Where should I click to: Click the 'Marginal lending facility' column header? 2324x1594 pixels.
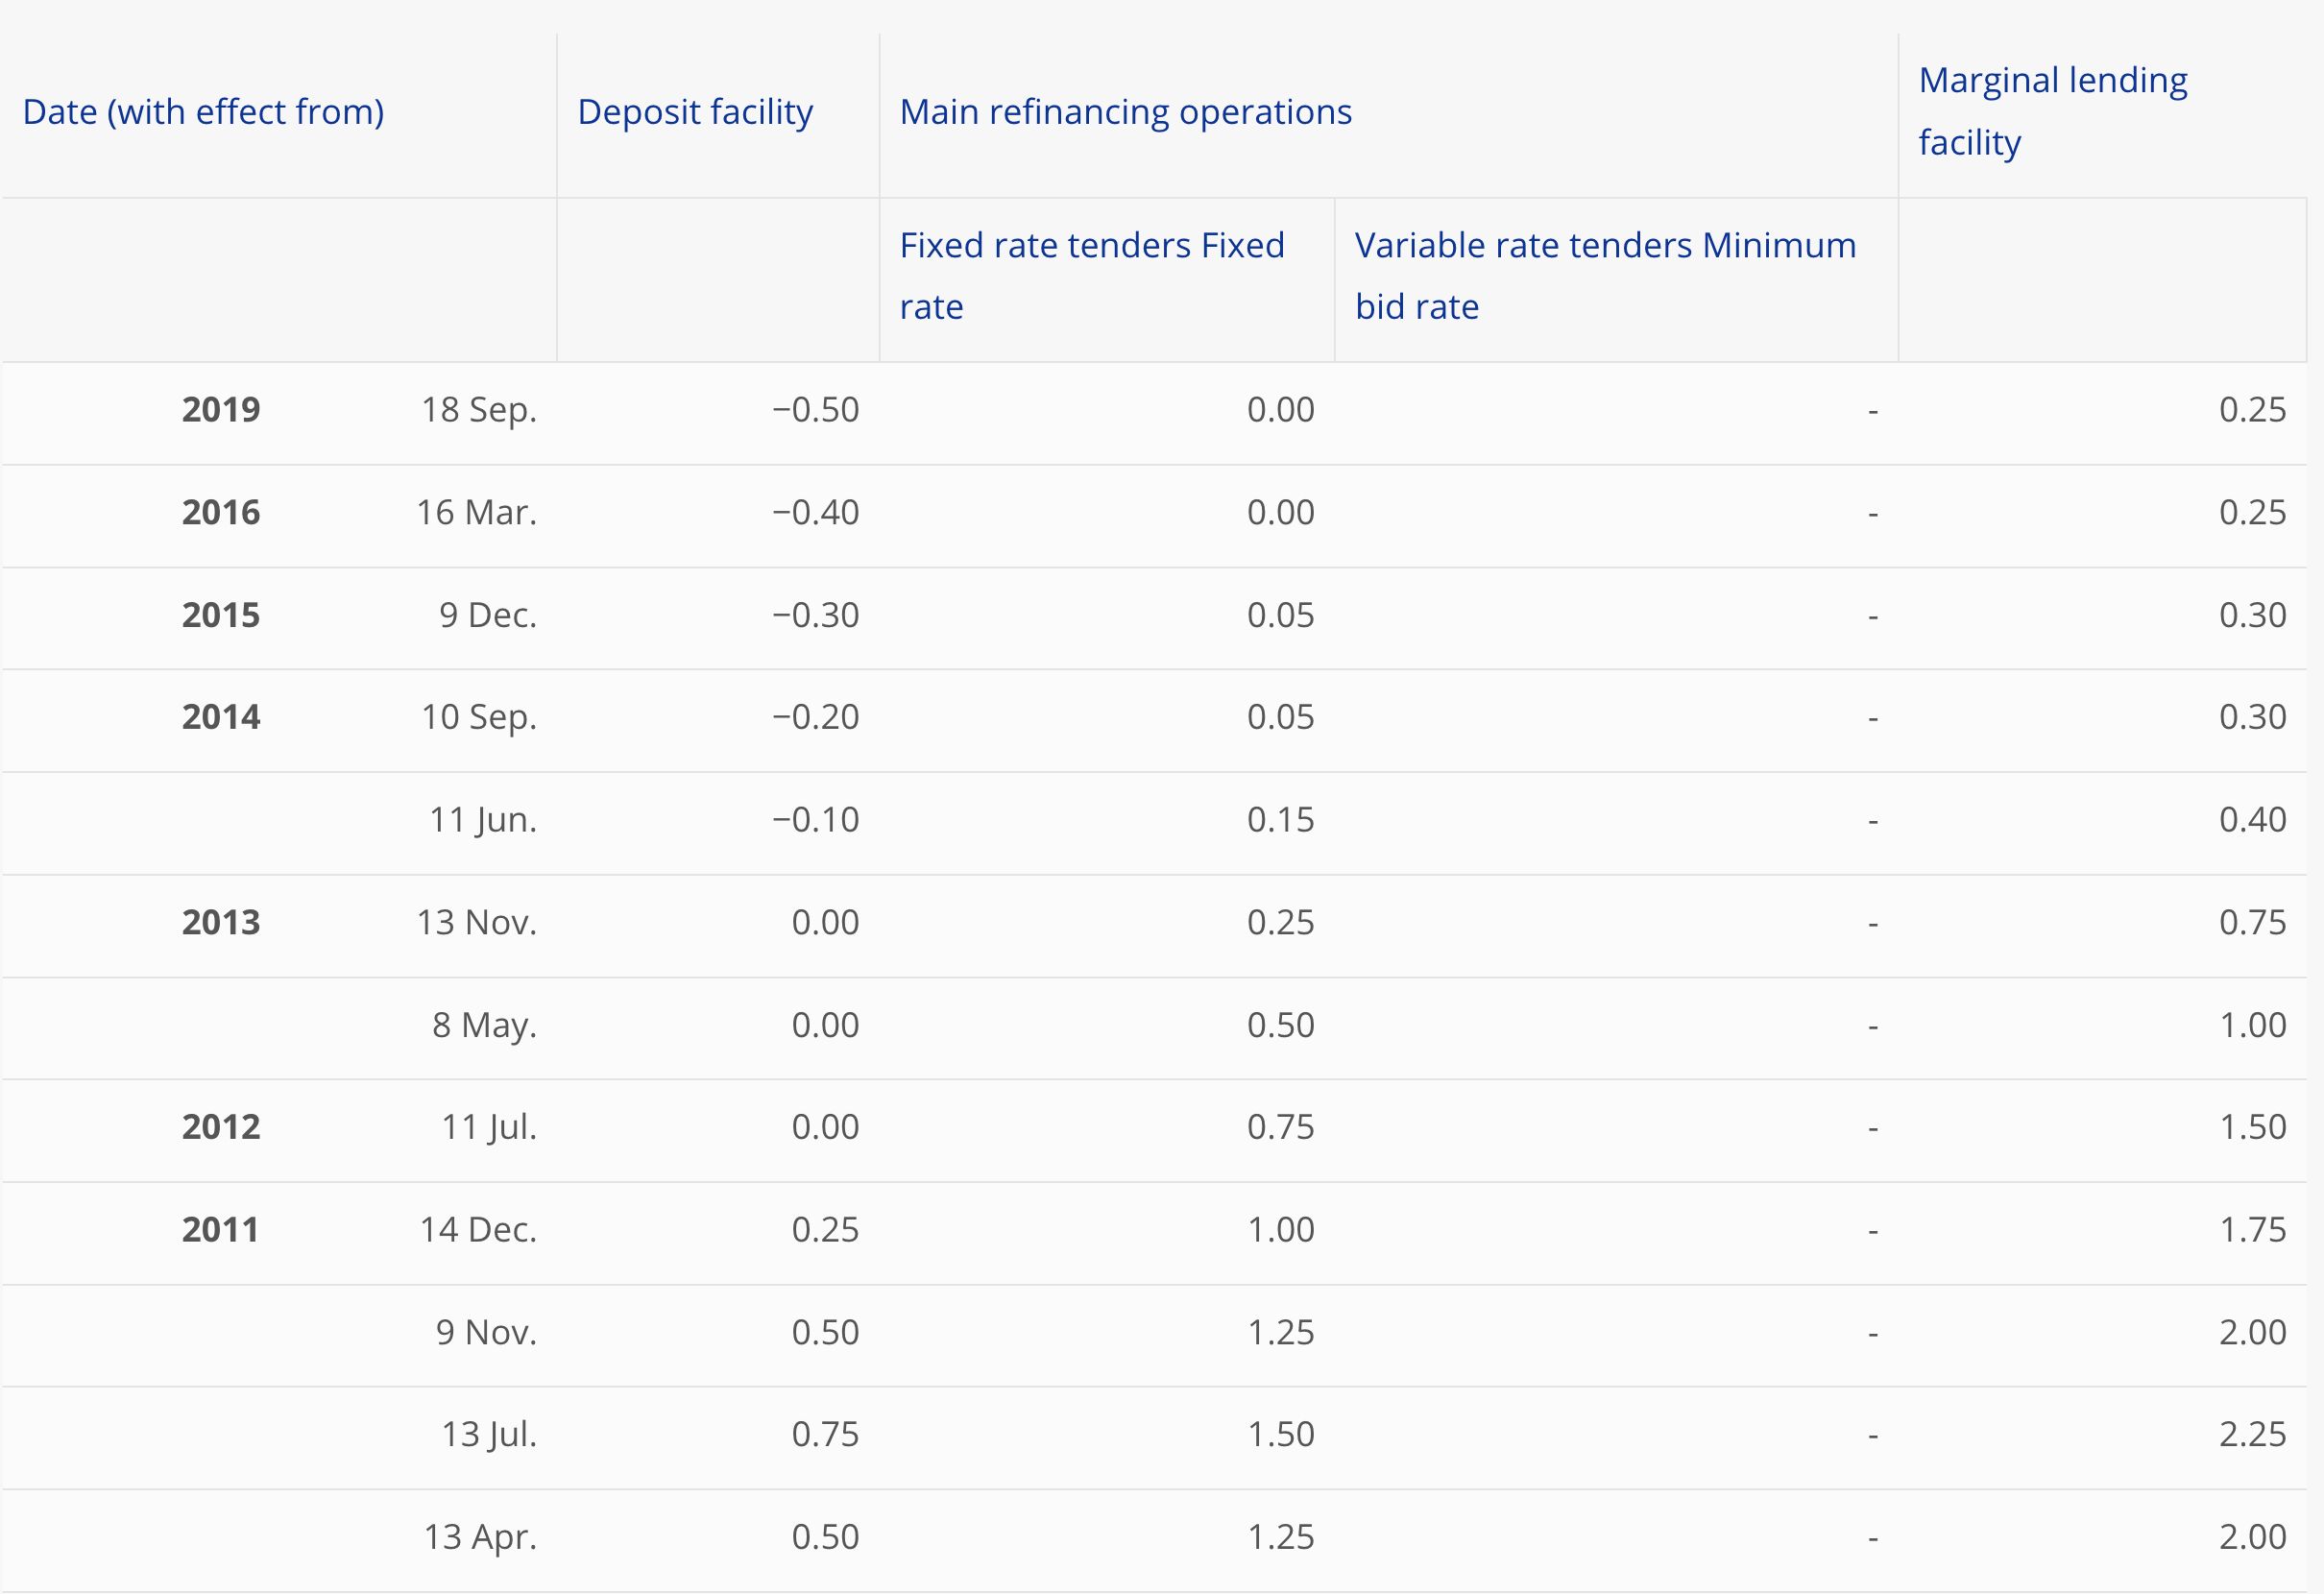point(2052,111)
